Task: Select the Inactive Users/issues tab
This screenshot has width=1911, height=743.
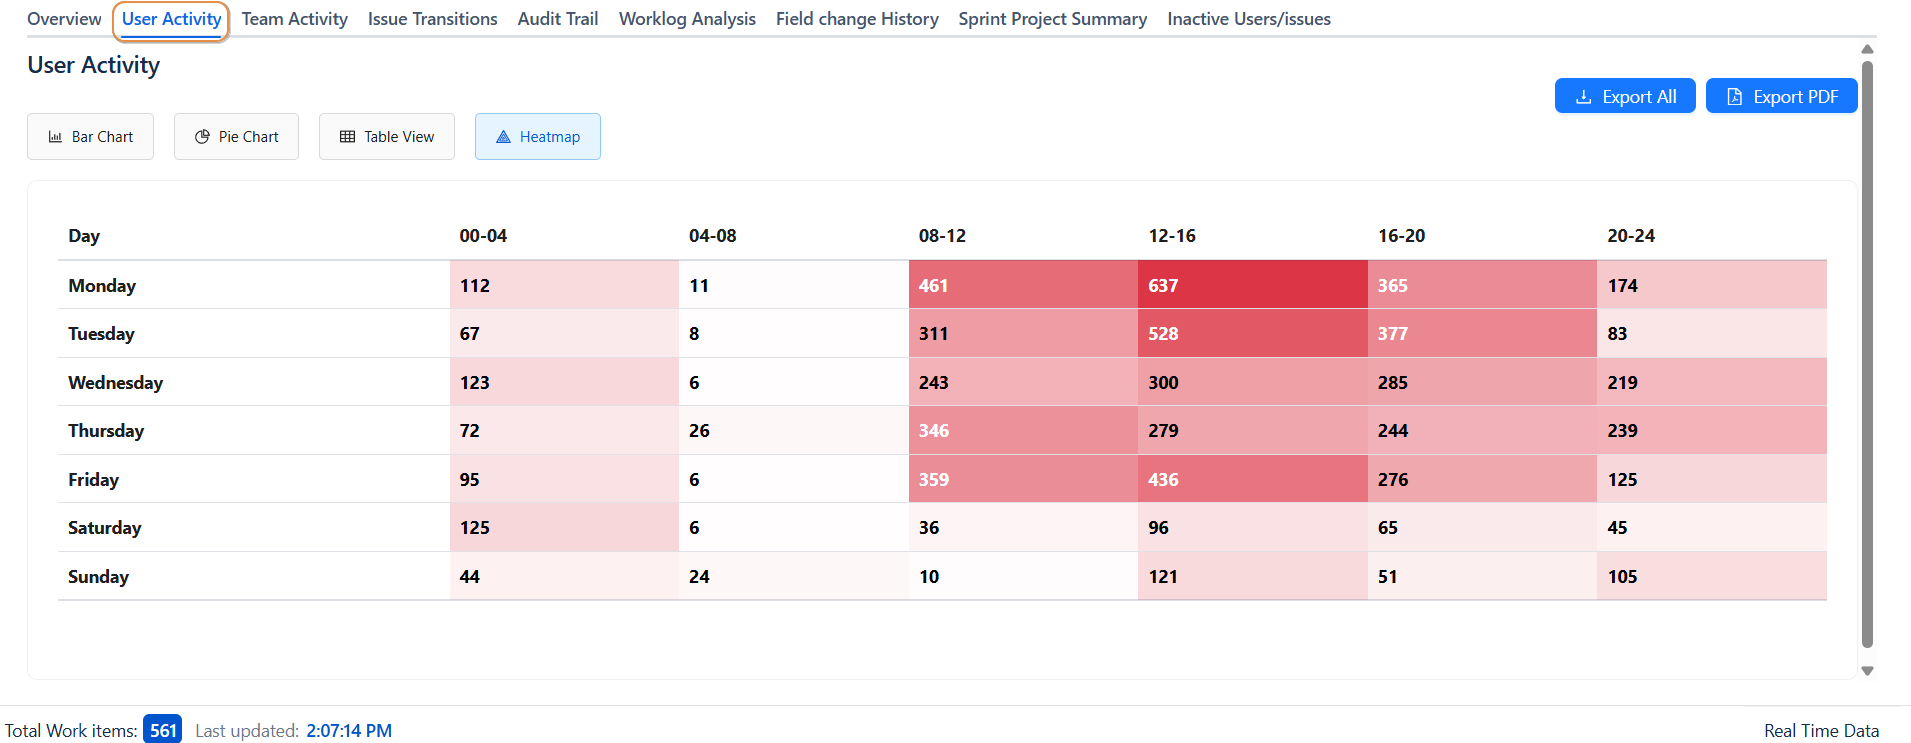Action: coord(1248,19)
